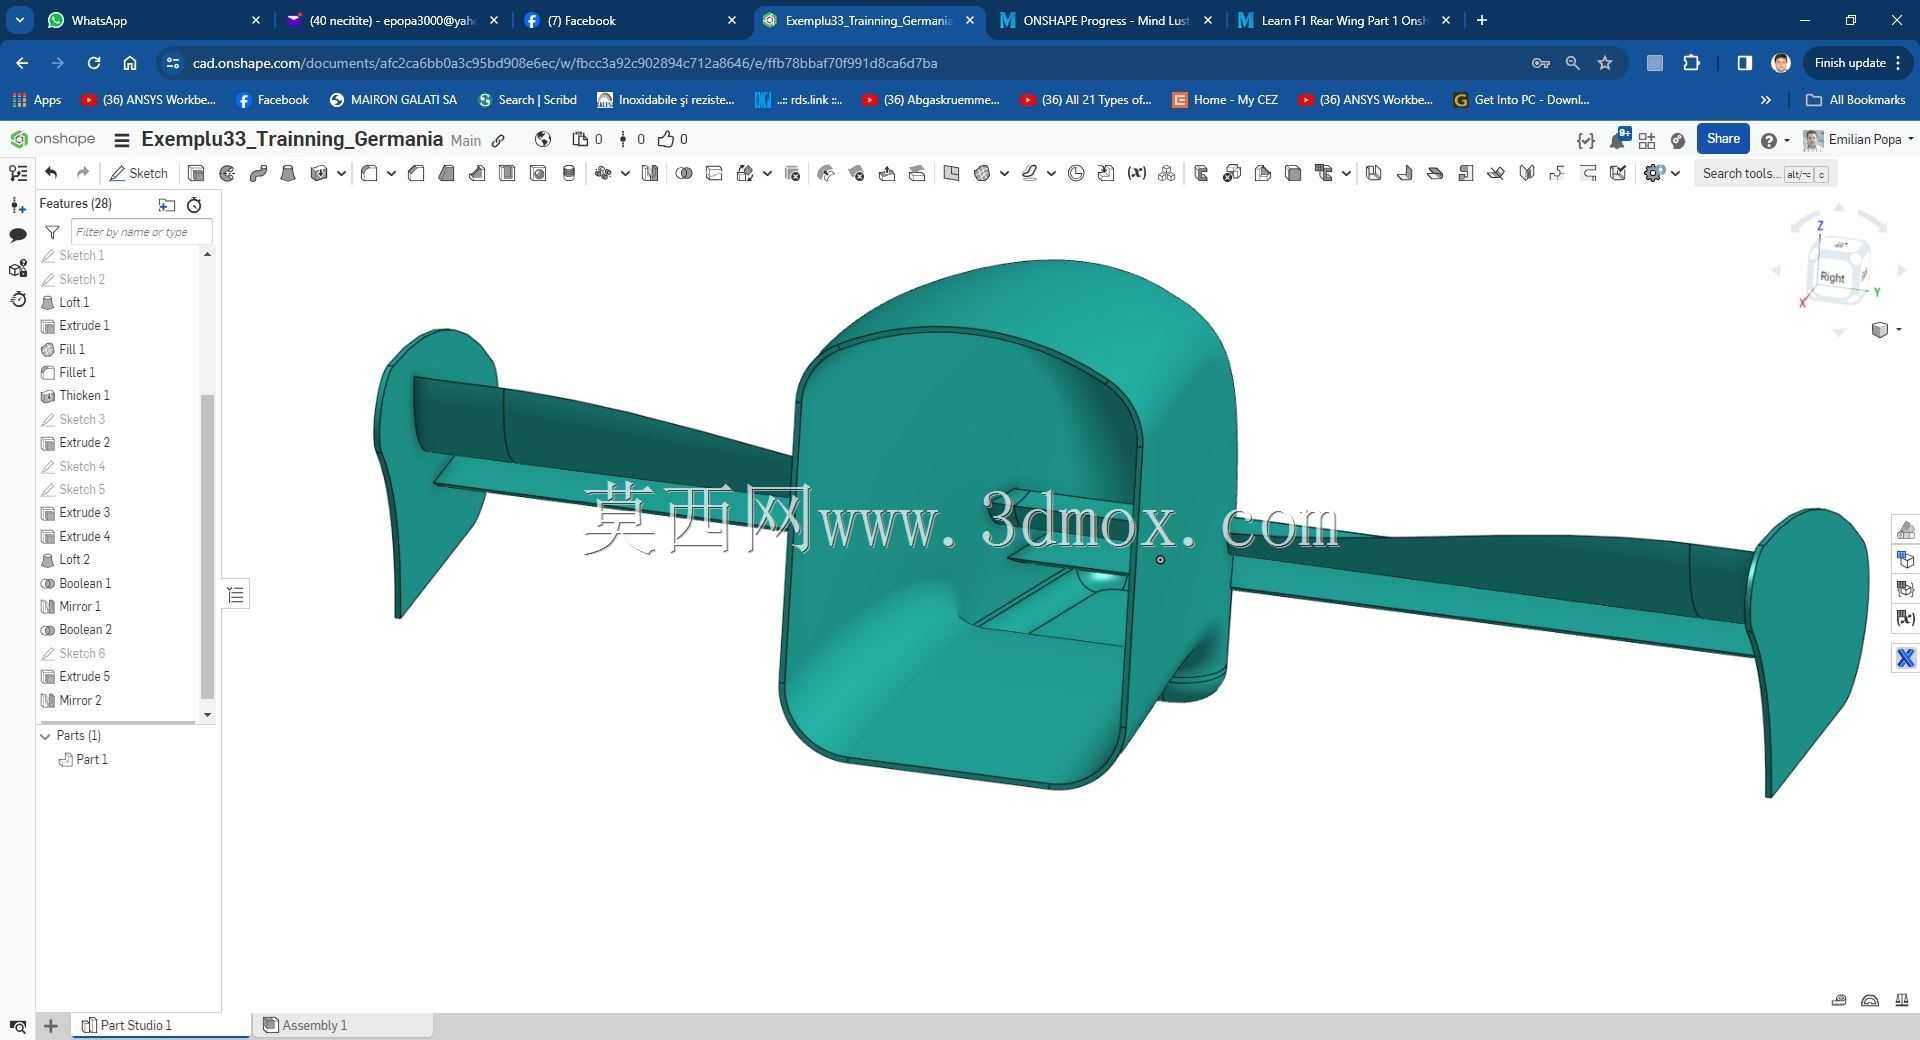Screen dimensions: 1920x1040
Task: Select the Move face tool
Action: pyautogui.click(x=887, y=173)
